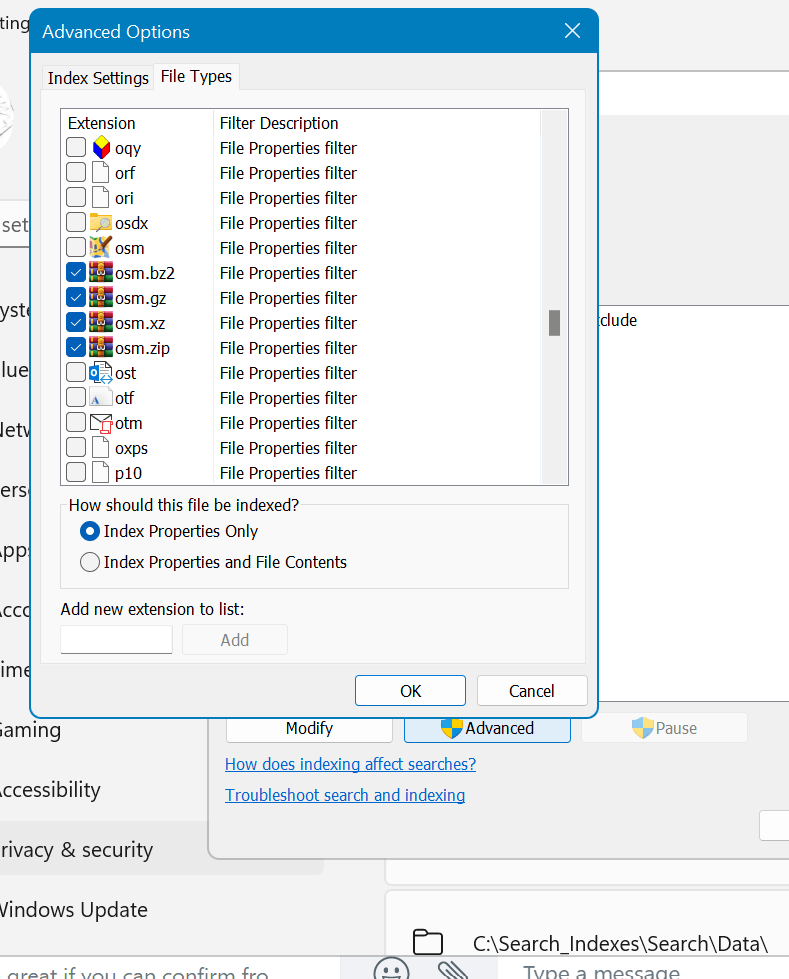
Task: Select the oxps extension row text
Action: pyautogui.click(x=131, y=449)
